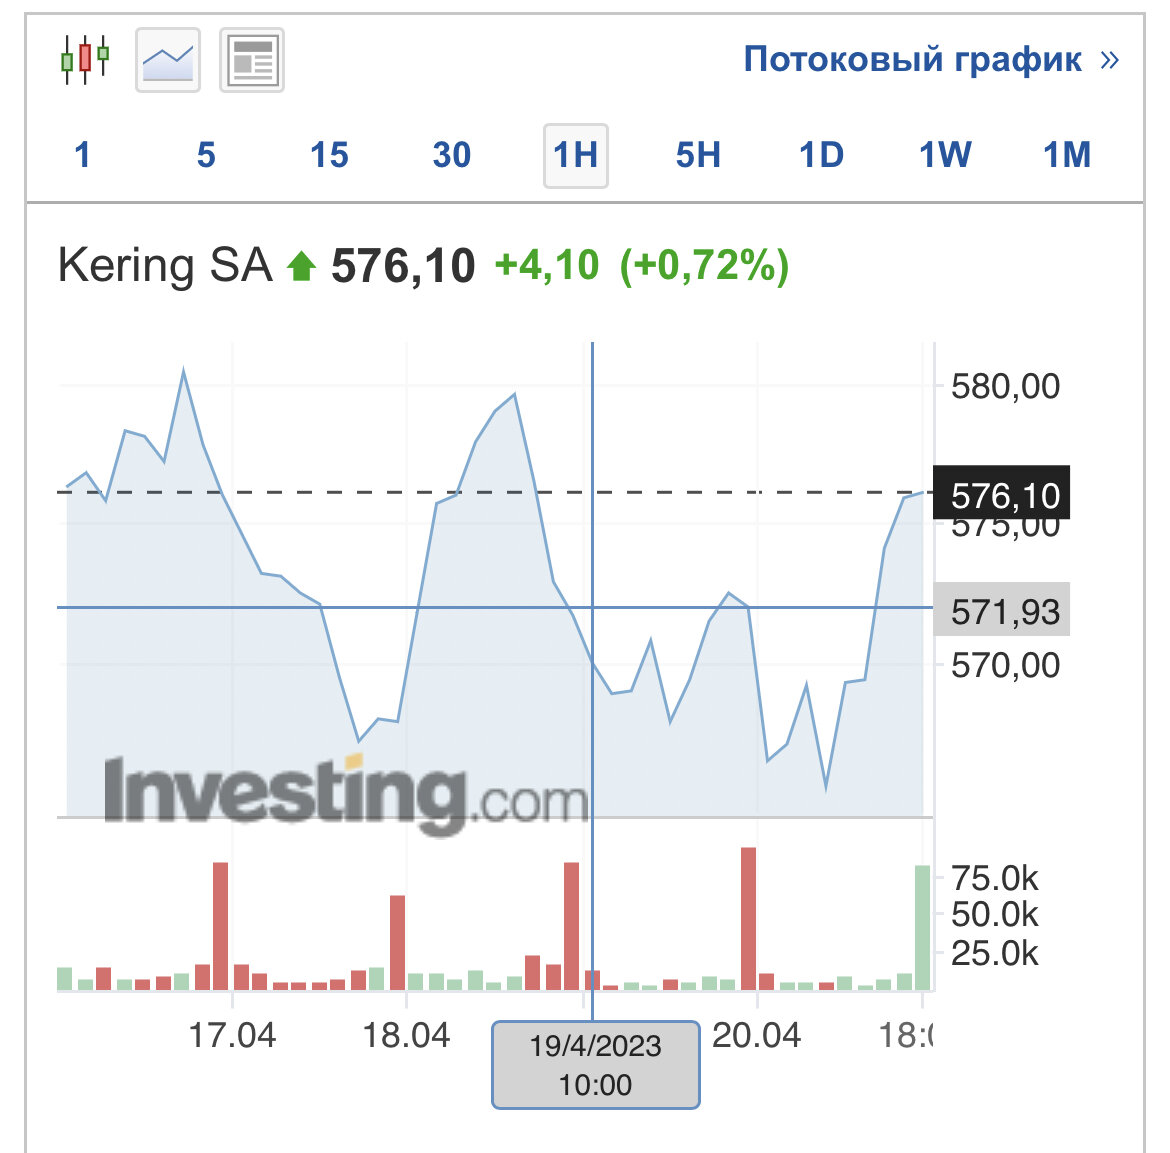This screenshot has width=1170, height=1153.
Task: Click the 17.04 date axis label
Action: click(232, 1035)
